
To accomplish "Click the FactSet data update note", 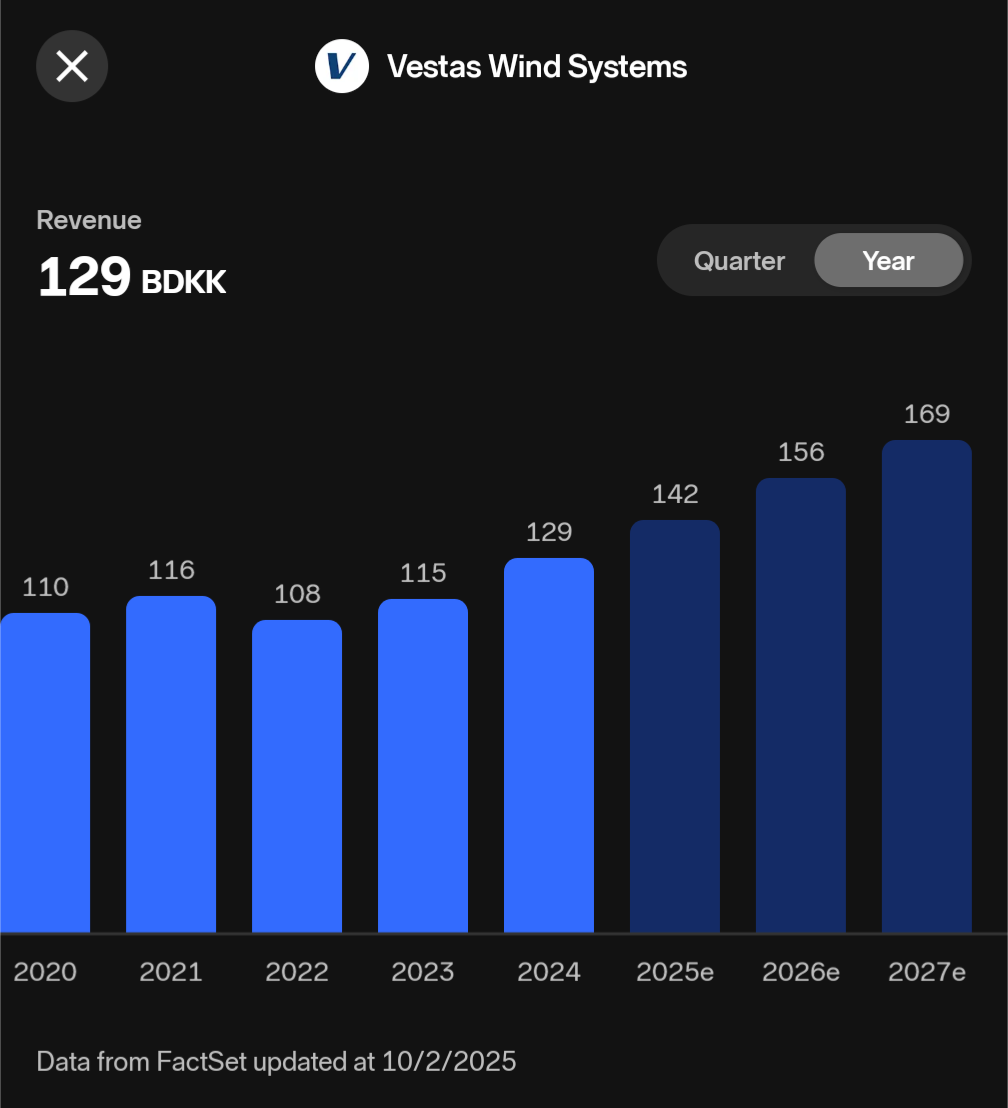I will coord(276,1062).
